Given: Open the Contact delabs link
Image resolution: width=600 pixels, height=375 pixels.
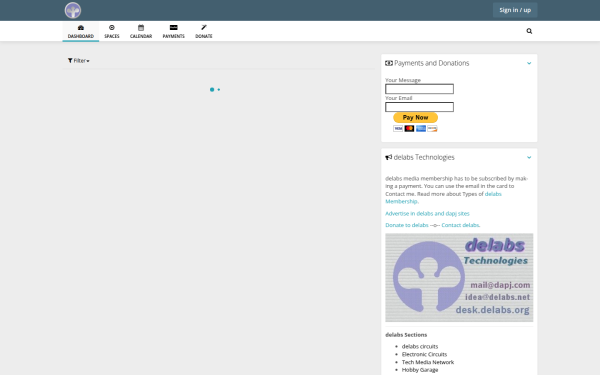Looking at the screenshot, I should (461, 225).
